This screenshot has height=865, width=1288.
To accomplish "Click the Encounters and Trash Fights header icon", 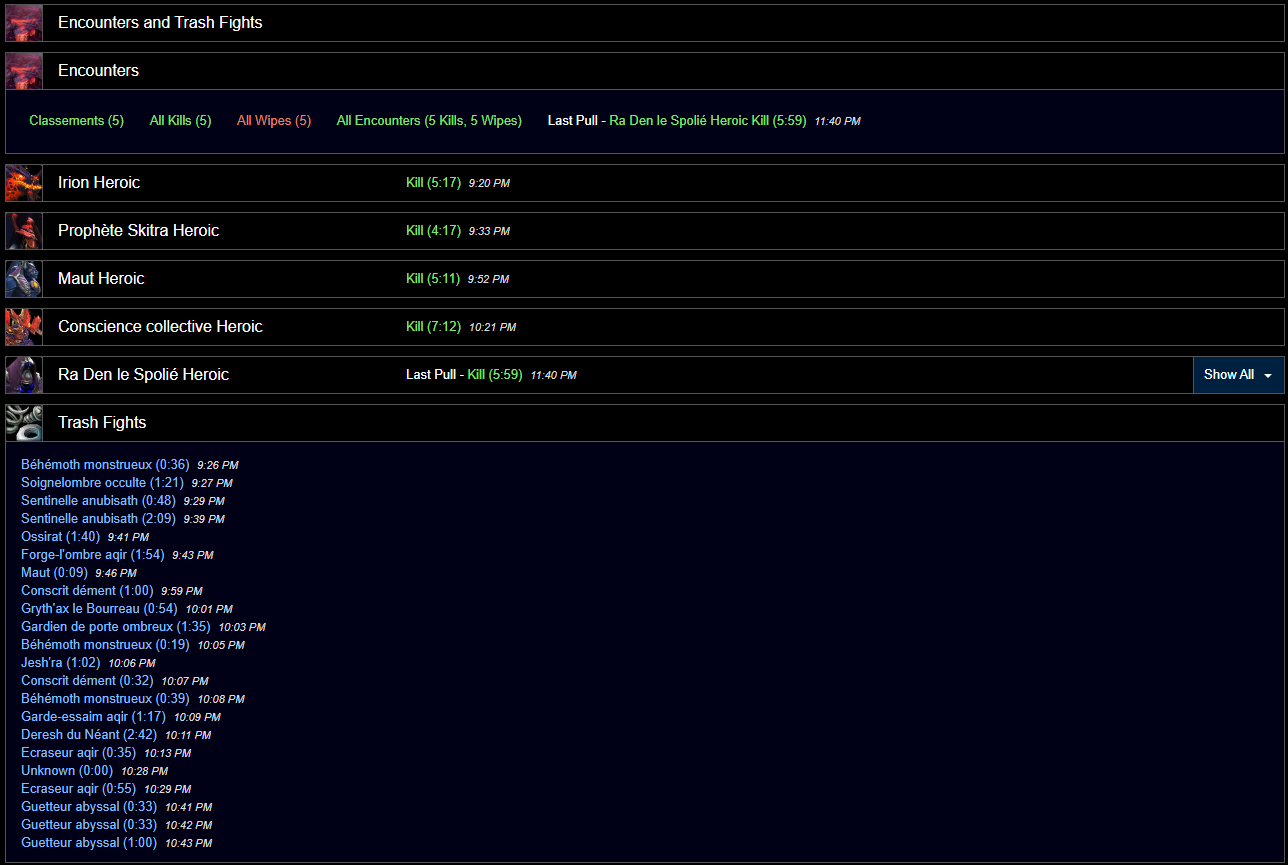I will [x=24, y=23].
